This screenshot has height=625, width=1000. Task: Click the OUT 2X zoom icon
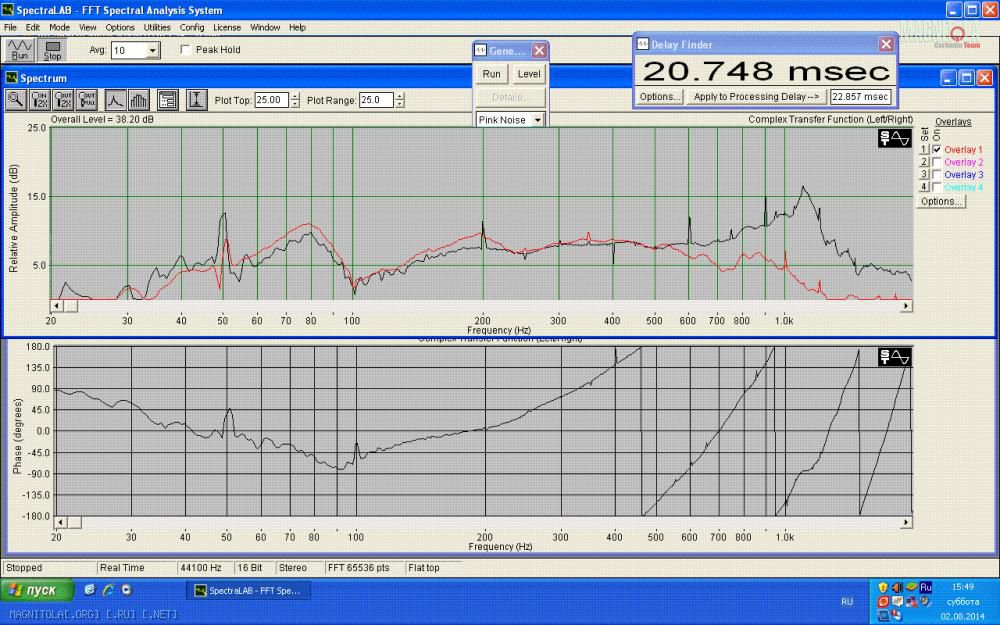(x=64, y=100)
